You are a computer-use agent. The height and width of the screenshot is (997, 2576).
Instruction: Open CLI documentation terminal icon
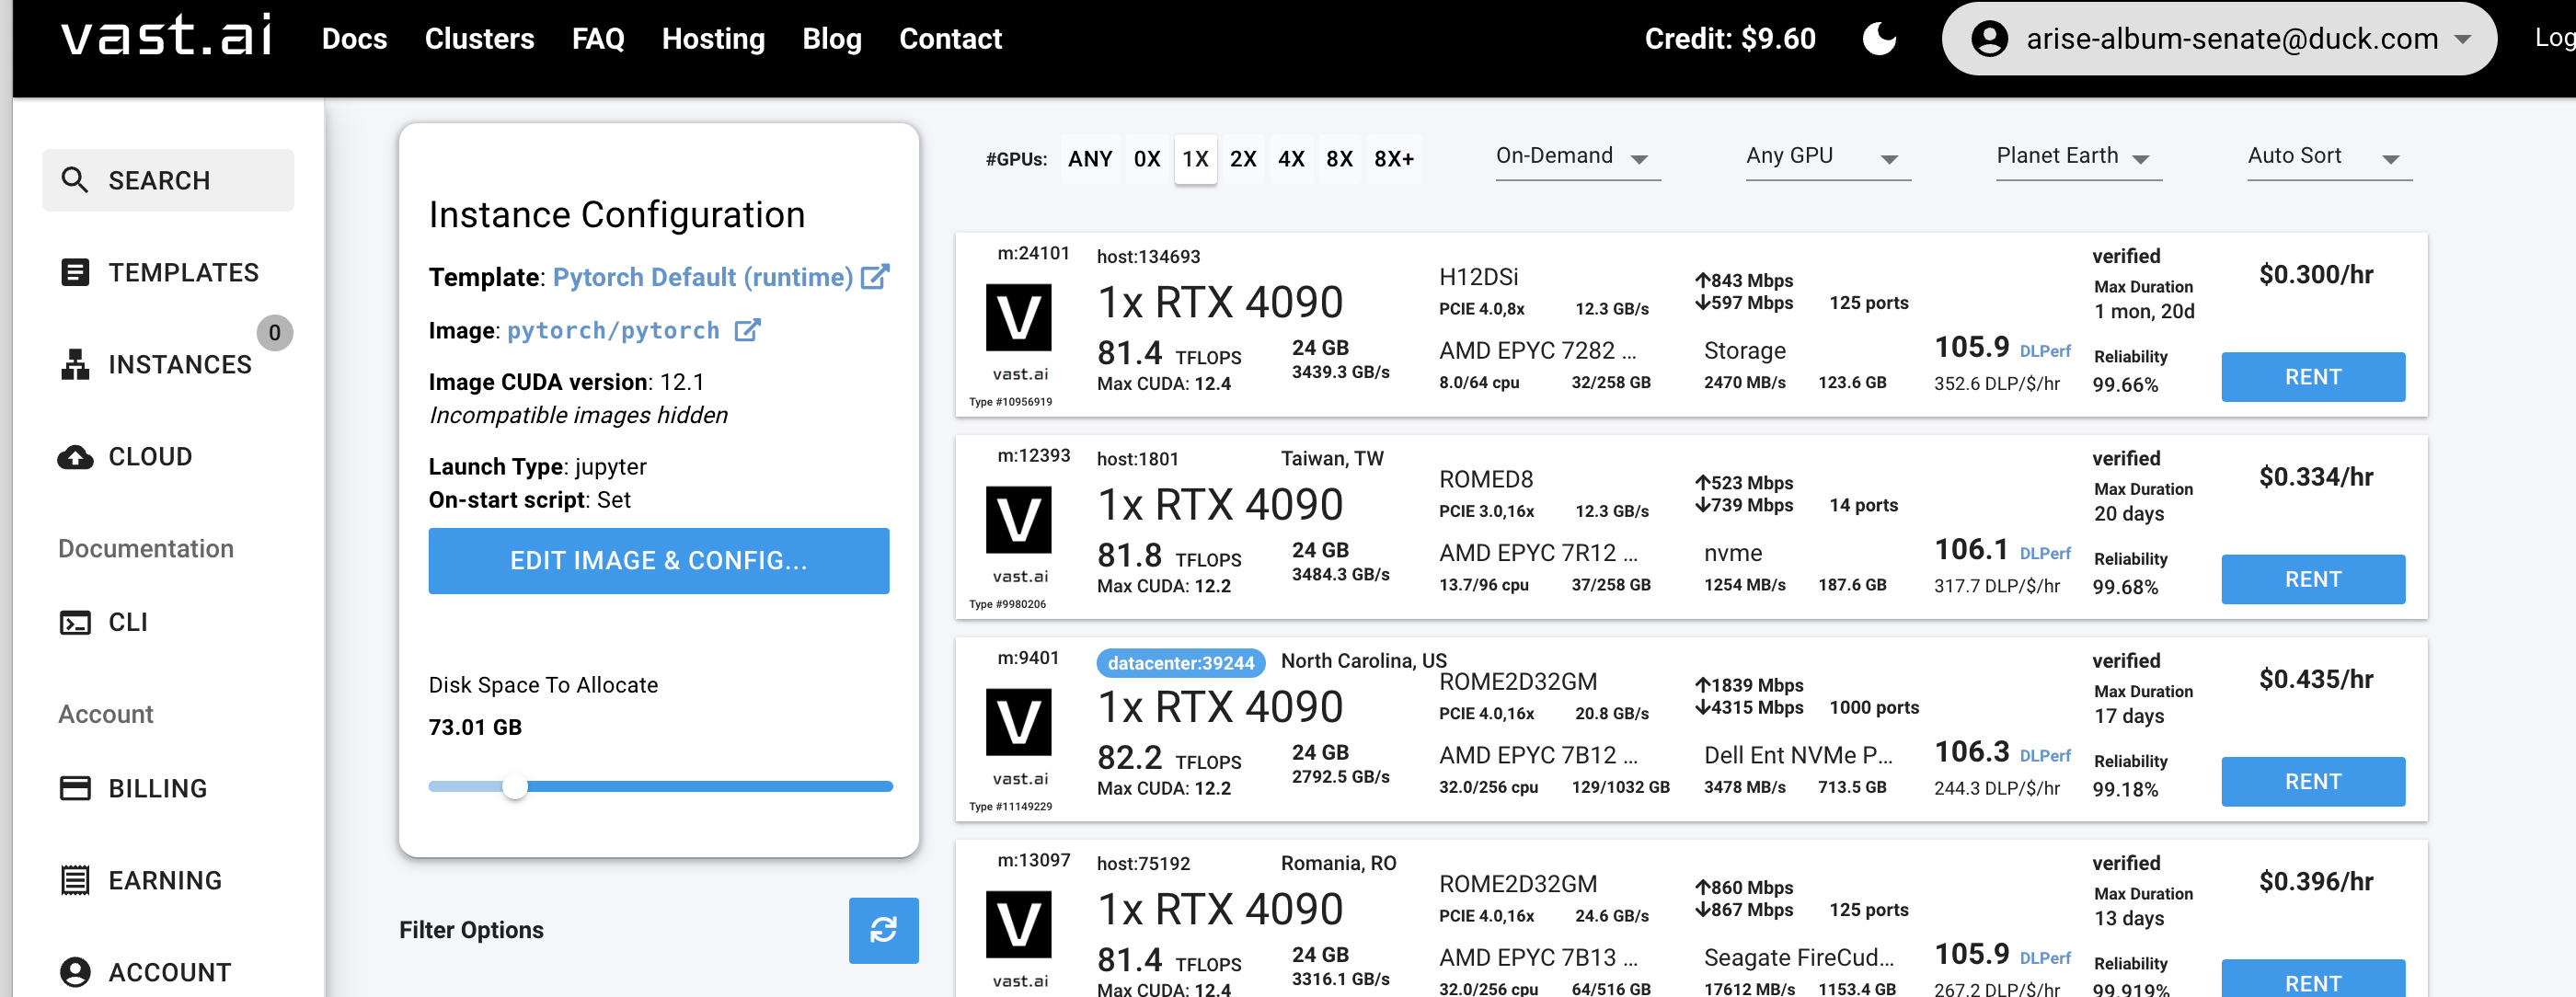(75, 622)
